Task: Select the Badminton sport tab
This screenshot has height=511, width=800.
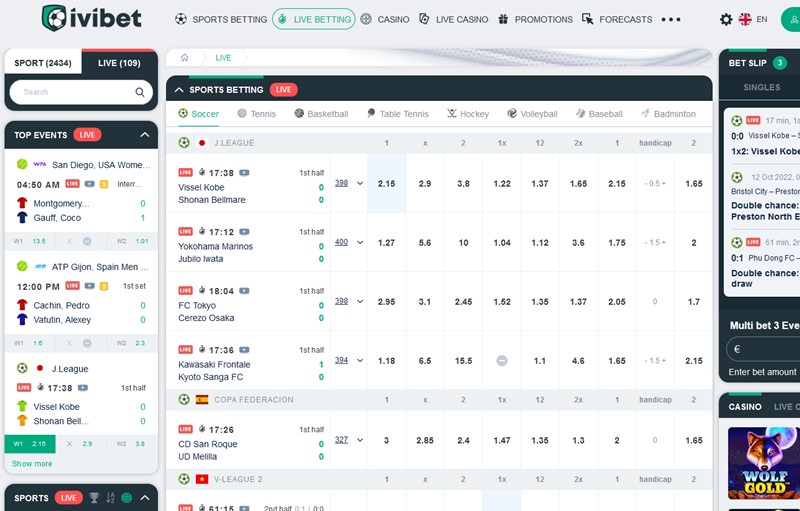Action: point(668,114)
